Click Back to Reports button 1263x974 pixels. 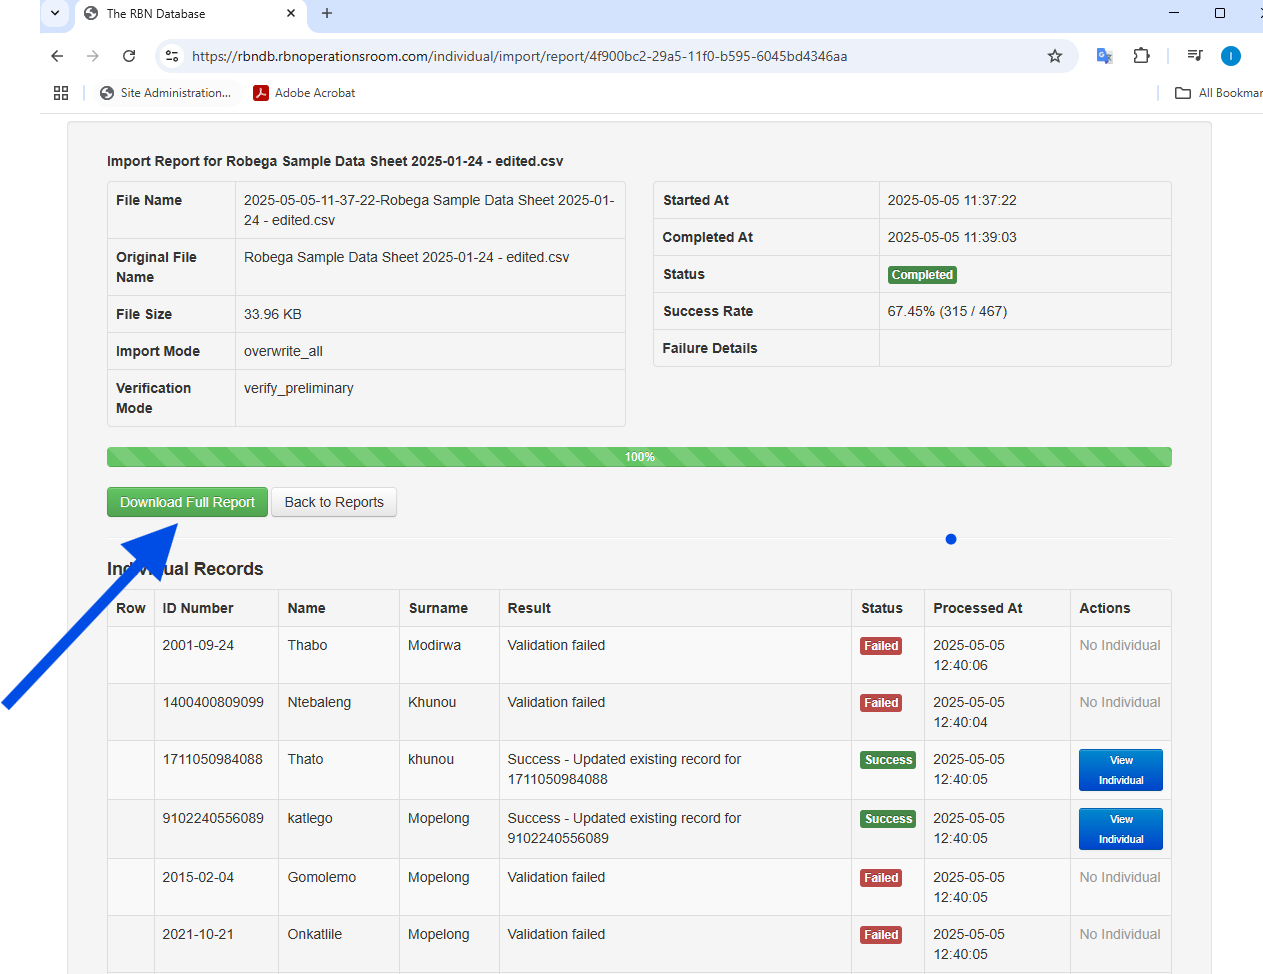[334, 502]
